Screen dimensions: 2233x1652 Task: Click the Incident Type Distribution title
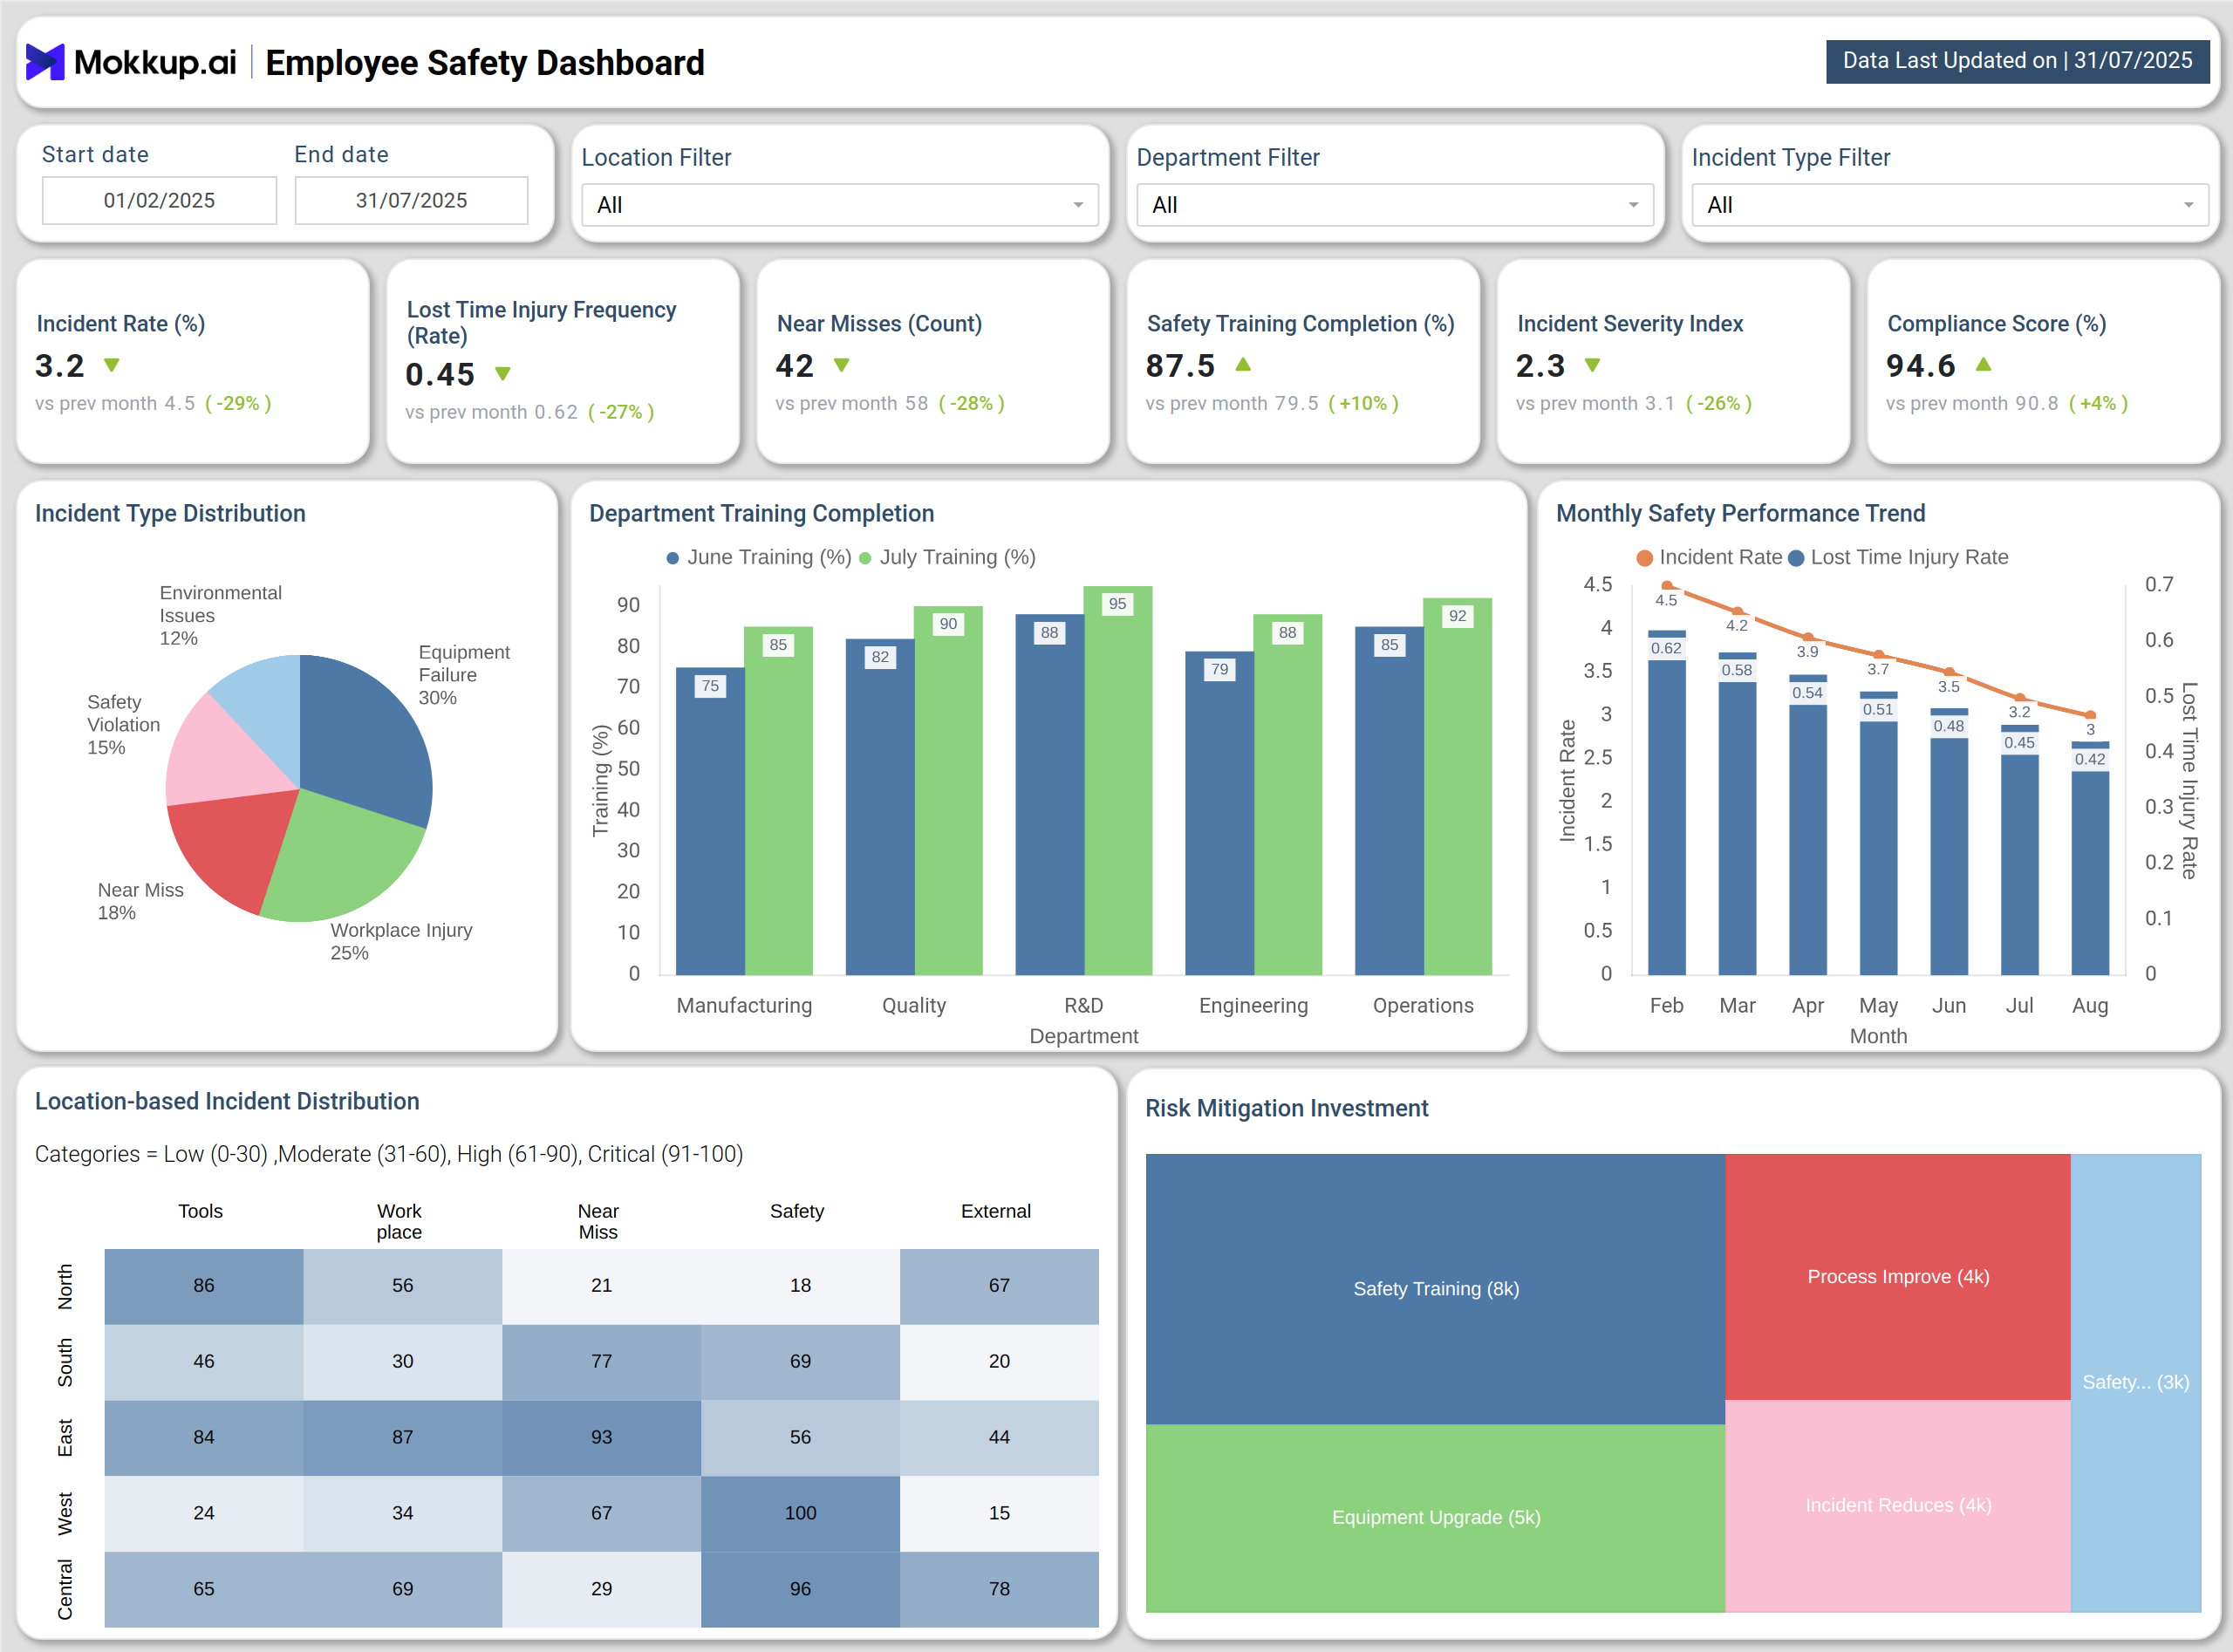(x=170, y=513)
